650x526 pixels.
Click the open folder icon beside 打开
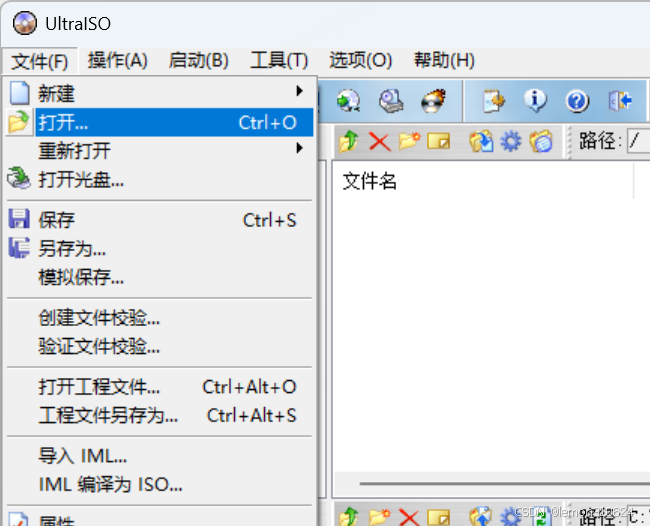click(19, 122)
